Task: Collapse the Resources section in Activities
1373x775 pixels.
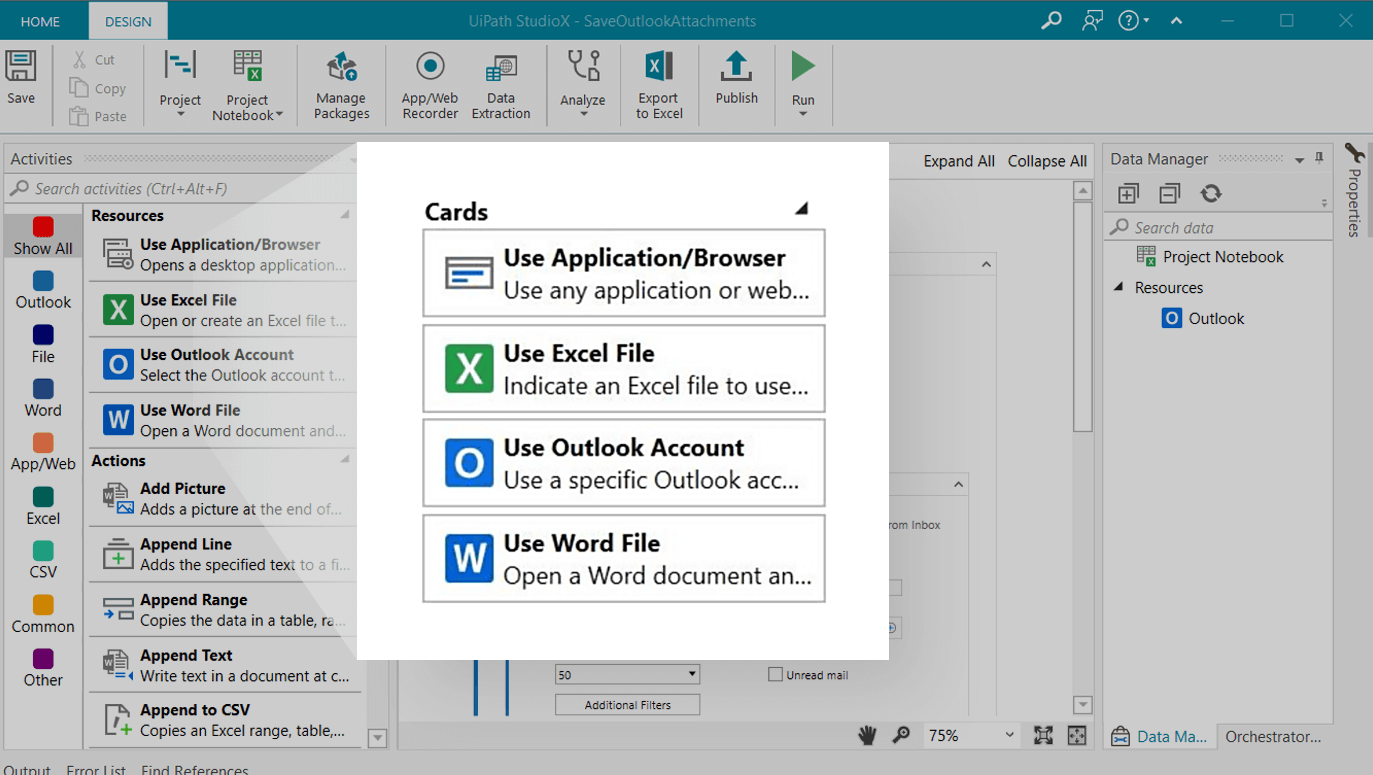Action: tap(344, 214)
